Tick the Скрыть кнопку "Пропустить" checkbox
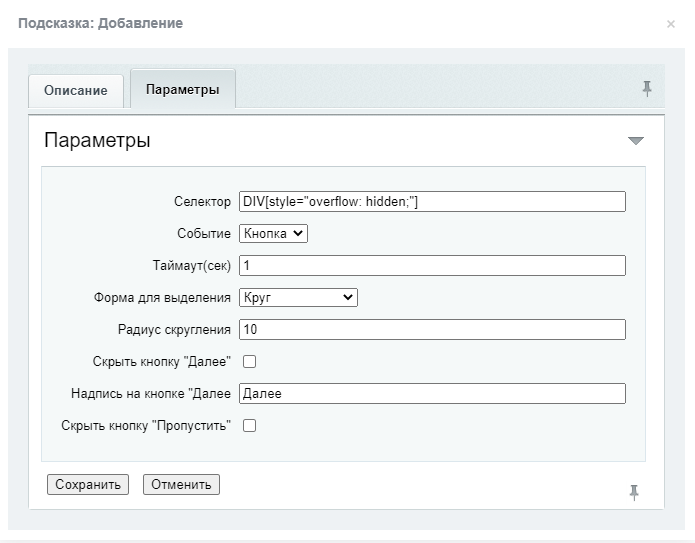Screen dimensions: 695x543 click(x=250, y=425)
